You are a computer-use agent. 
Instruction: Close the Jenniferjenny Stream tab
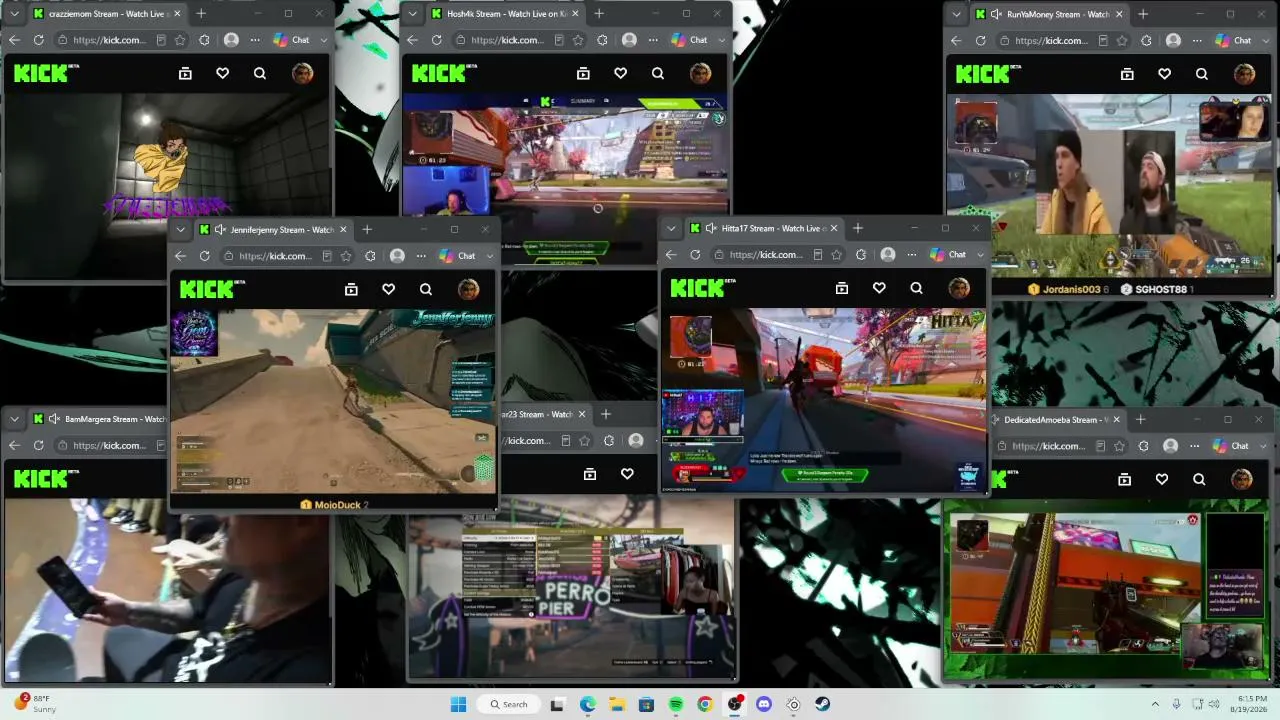343,229
